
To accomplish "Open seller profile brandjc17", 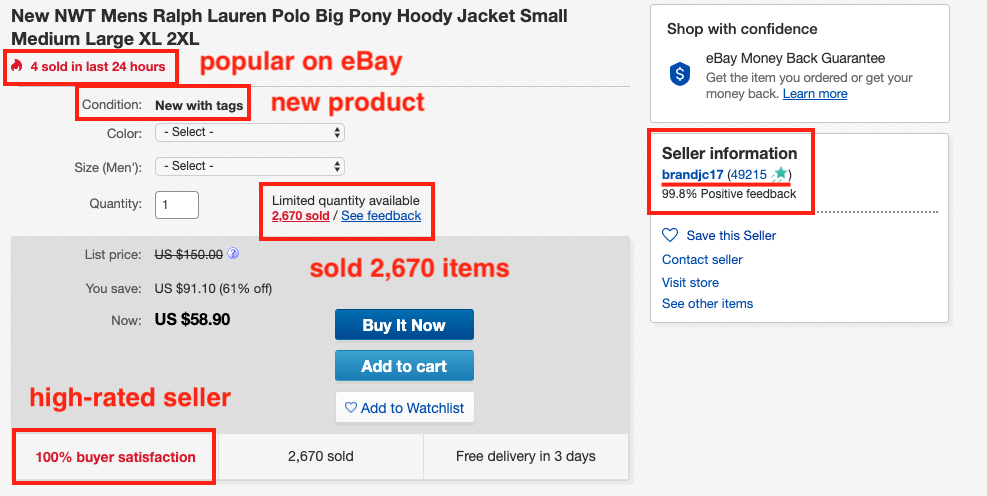I will (692, 174).
